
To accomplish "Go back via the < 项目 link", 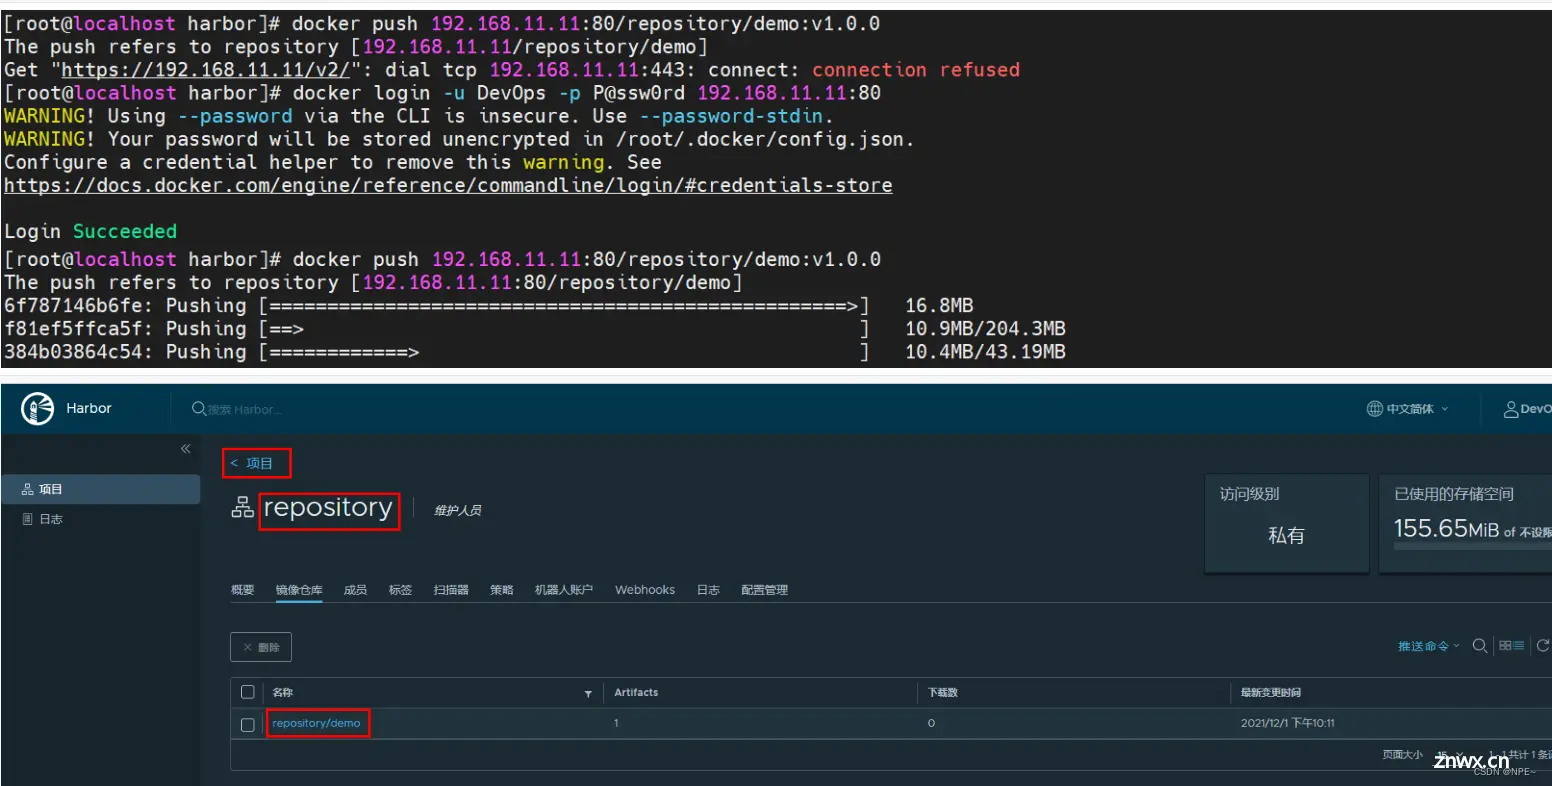I will pyautogui.click(x=252, y=463).
